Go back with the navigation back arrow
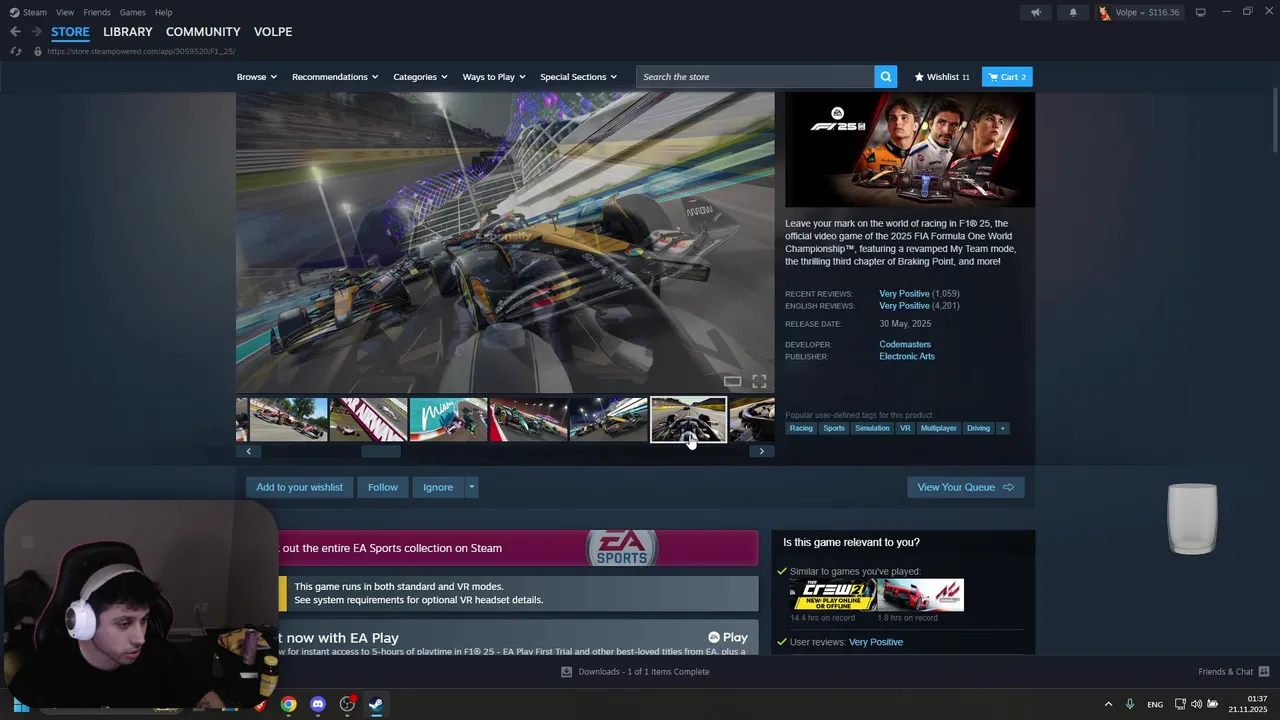The height and width of the screenshot is (720, 1280). click(15, 32)
